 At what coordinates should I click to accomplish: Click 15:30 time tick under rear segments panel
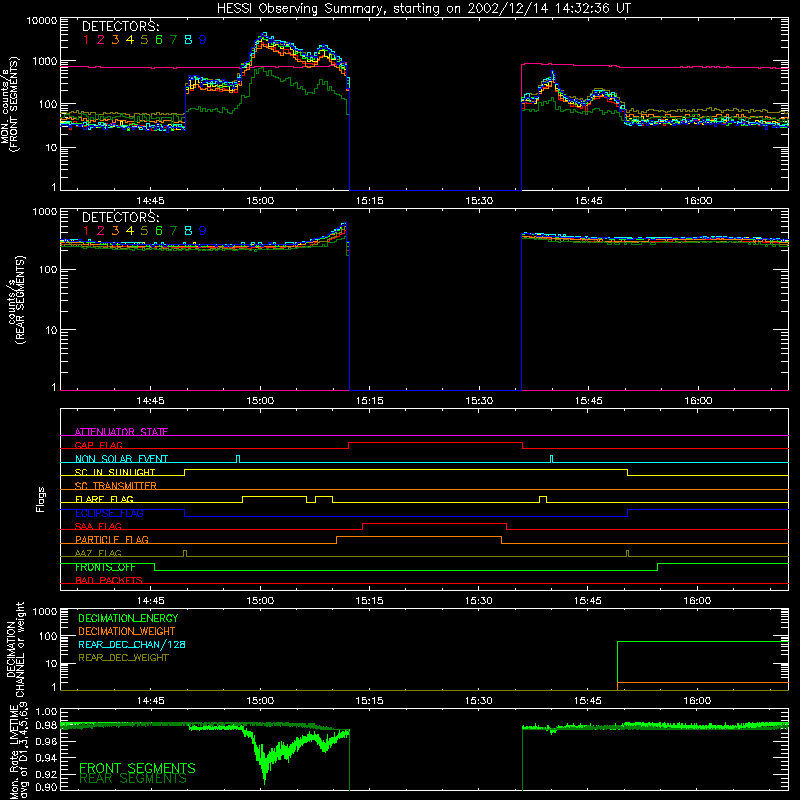479,401
